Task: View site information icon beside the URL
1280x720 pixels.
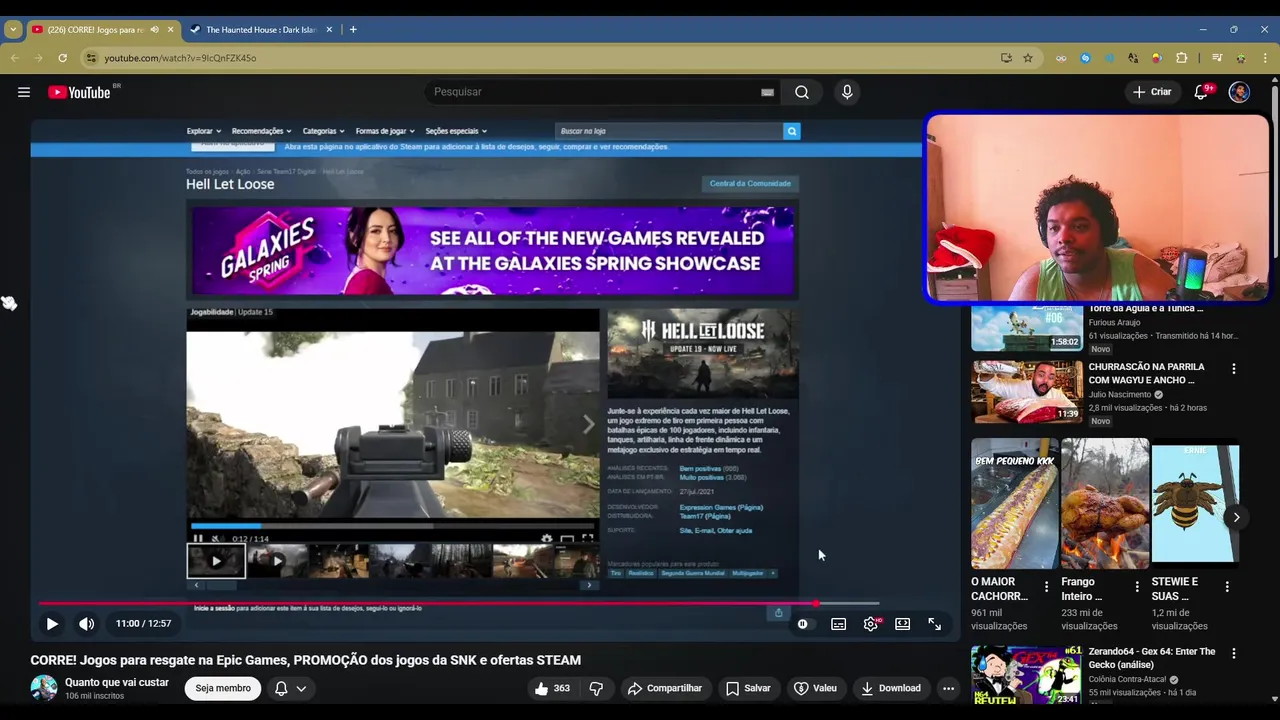Action: 91,58
